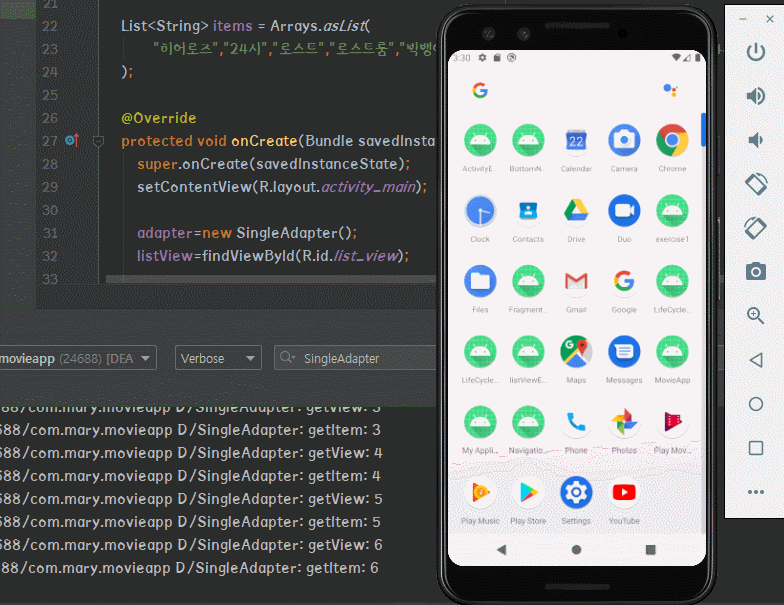Click the override gutter icon on line 27
This screenshot has width=784, height=605.
[72, 140]
